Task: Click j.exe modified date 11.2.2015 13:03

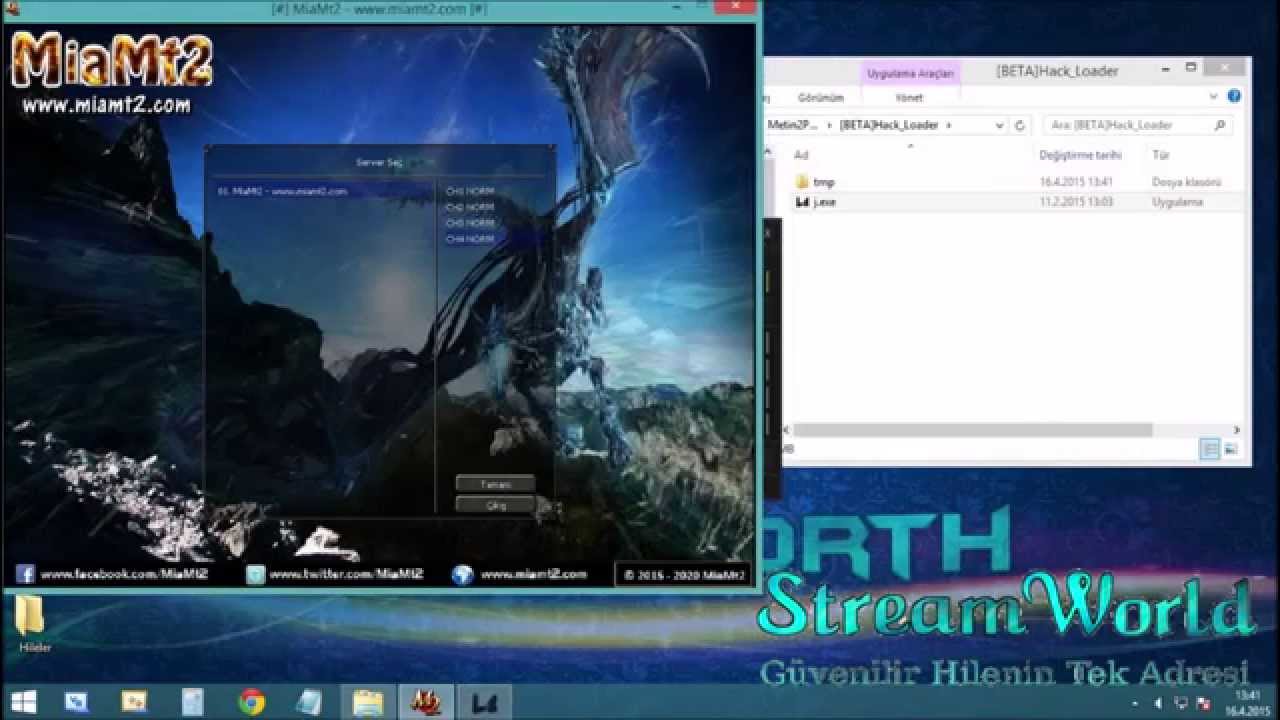Action: 1075,202
